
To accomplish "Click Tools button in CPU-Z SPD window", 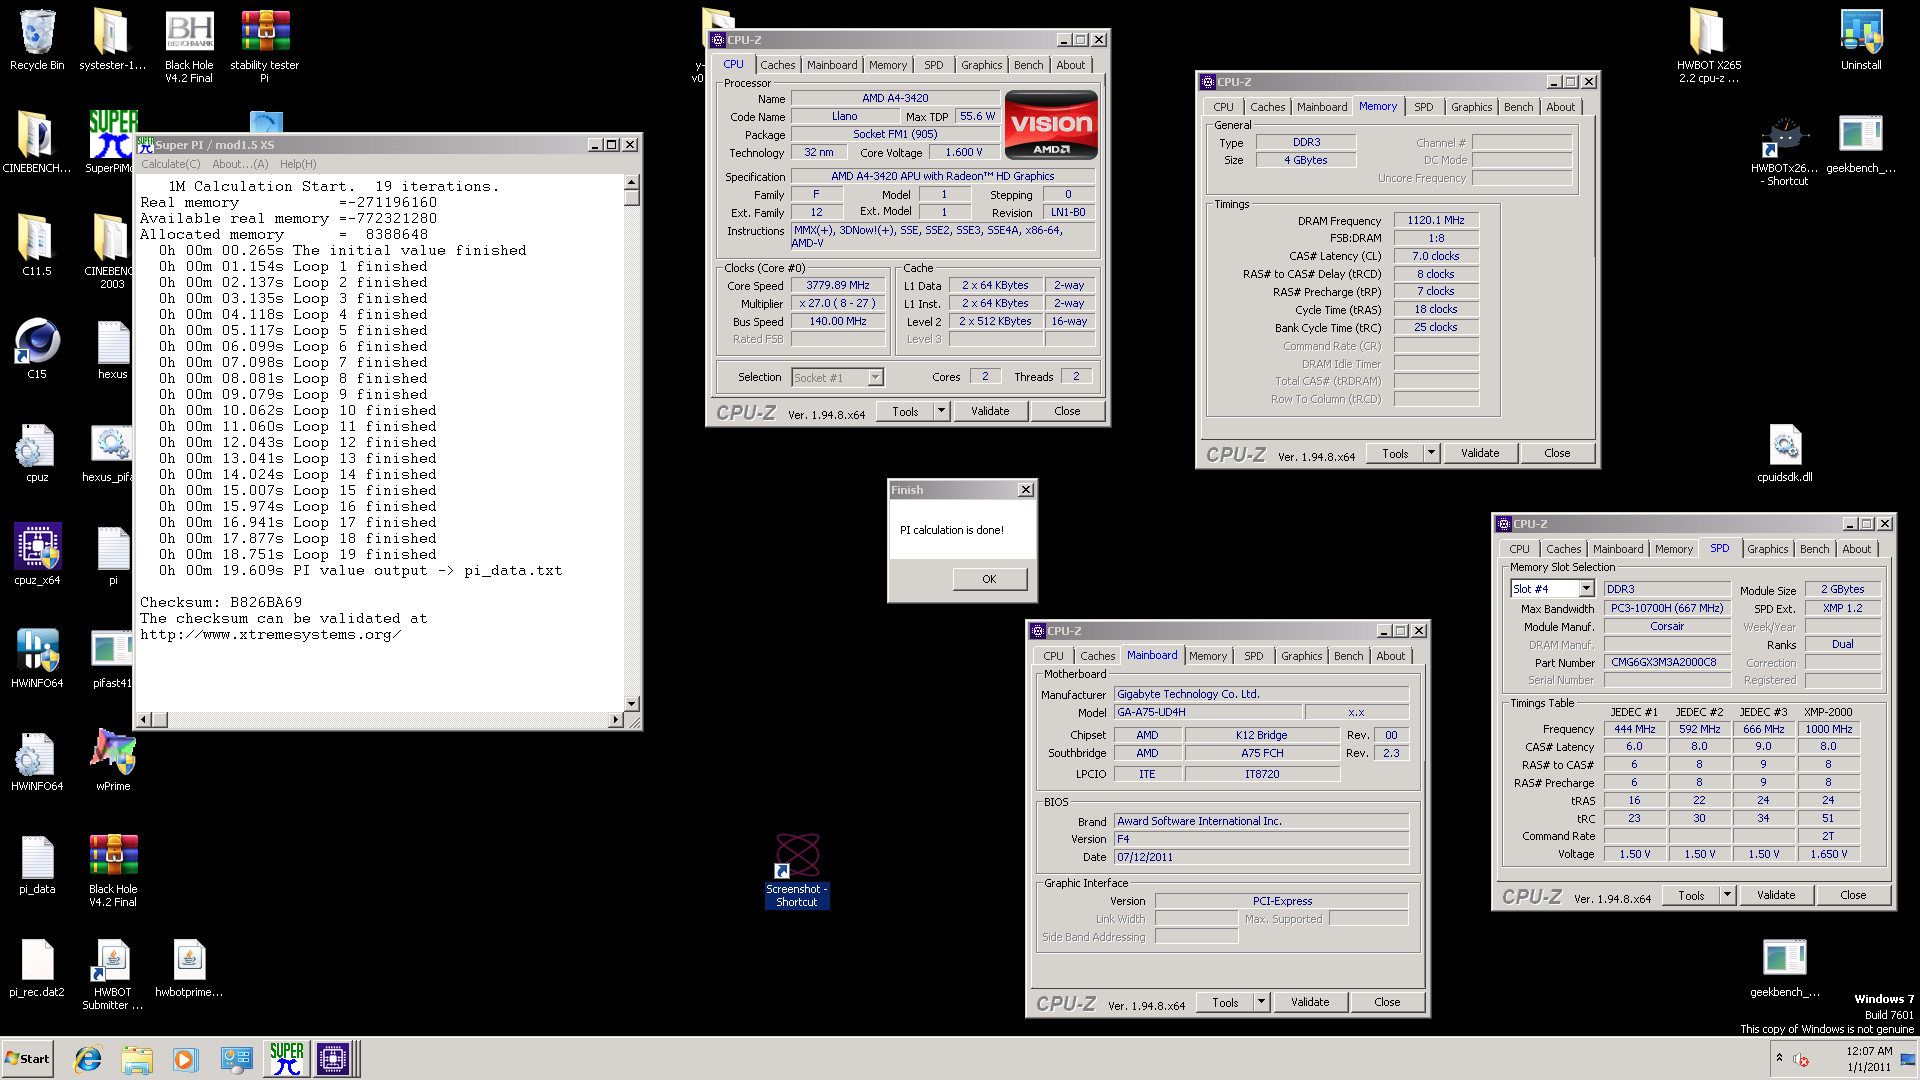I will (x=1691, y=895).
